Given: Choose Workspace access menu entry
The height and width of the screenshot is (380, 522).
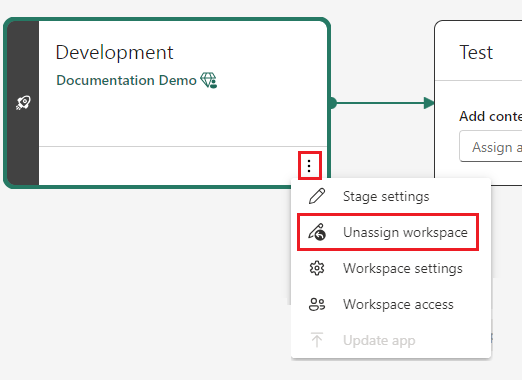Looking at the screenshot, I should point(391,304).
